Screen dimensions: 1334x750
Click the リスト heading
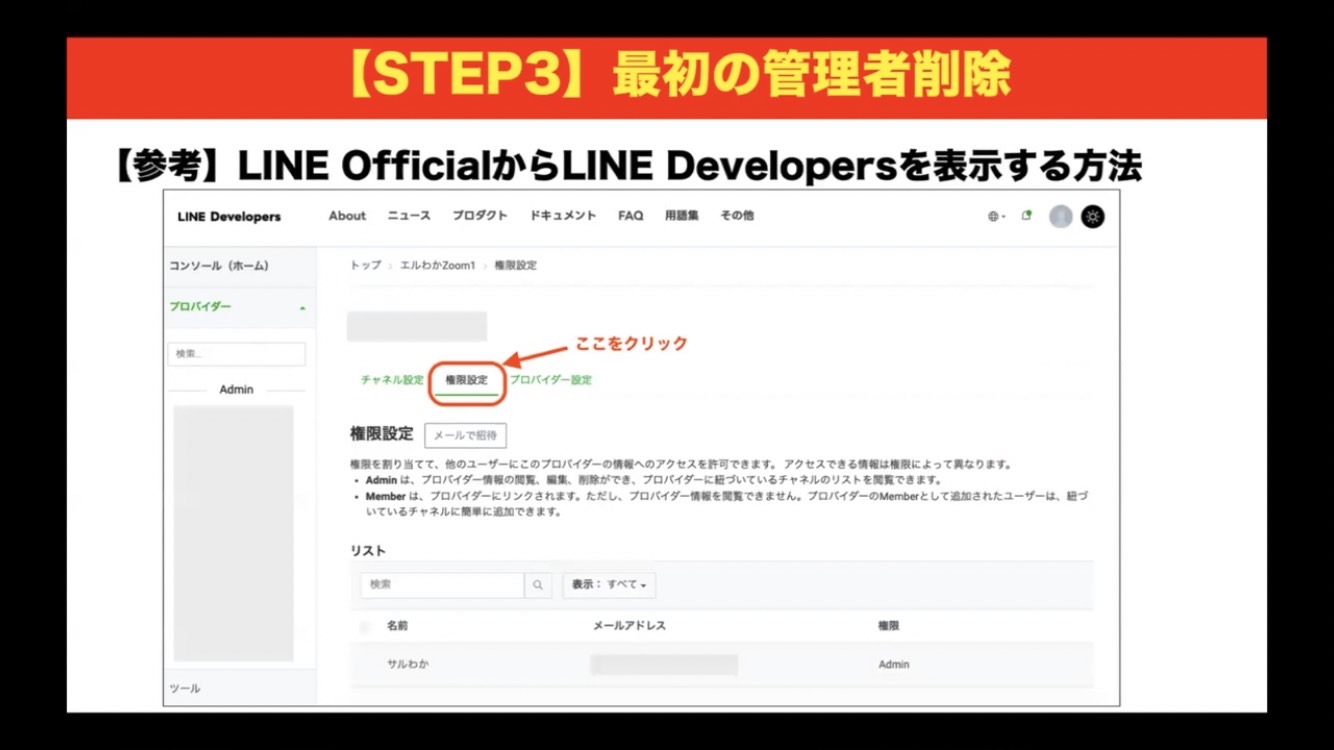[x=367, y=551]
